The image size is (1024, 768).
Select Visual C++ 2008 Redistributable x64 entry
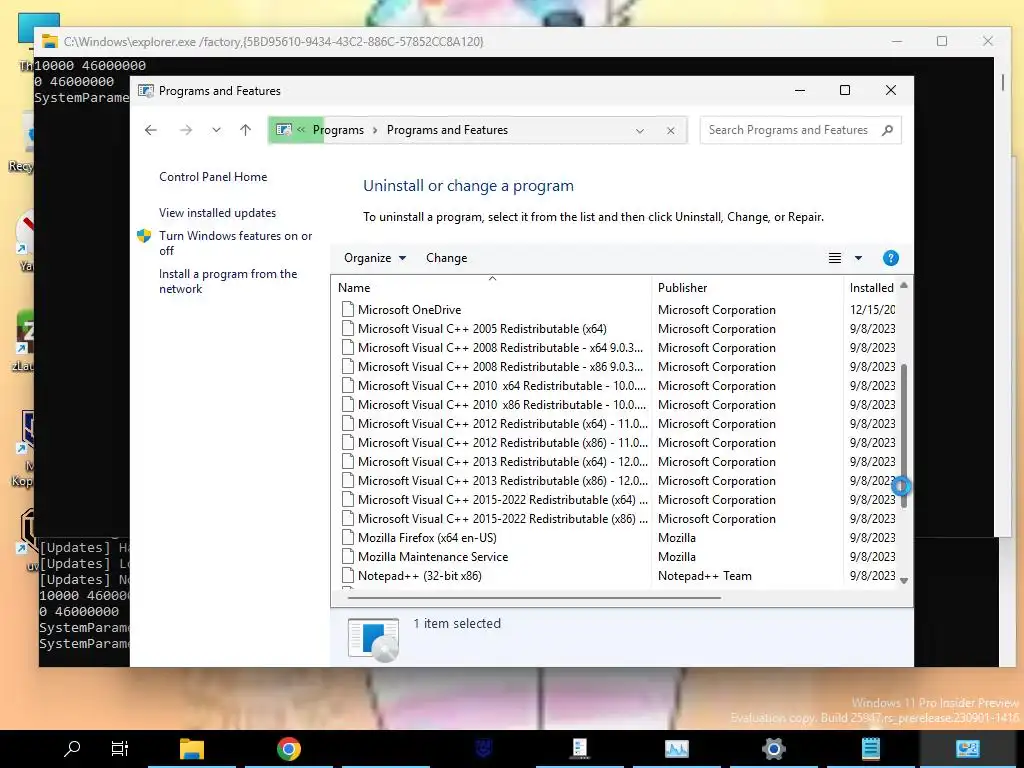point(500,347)
